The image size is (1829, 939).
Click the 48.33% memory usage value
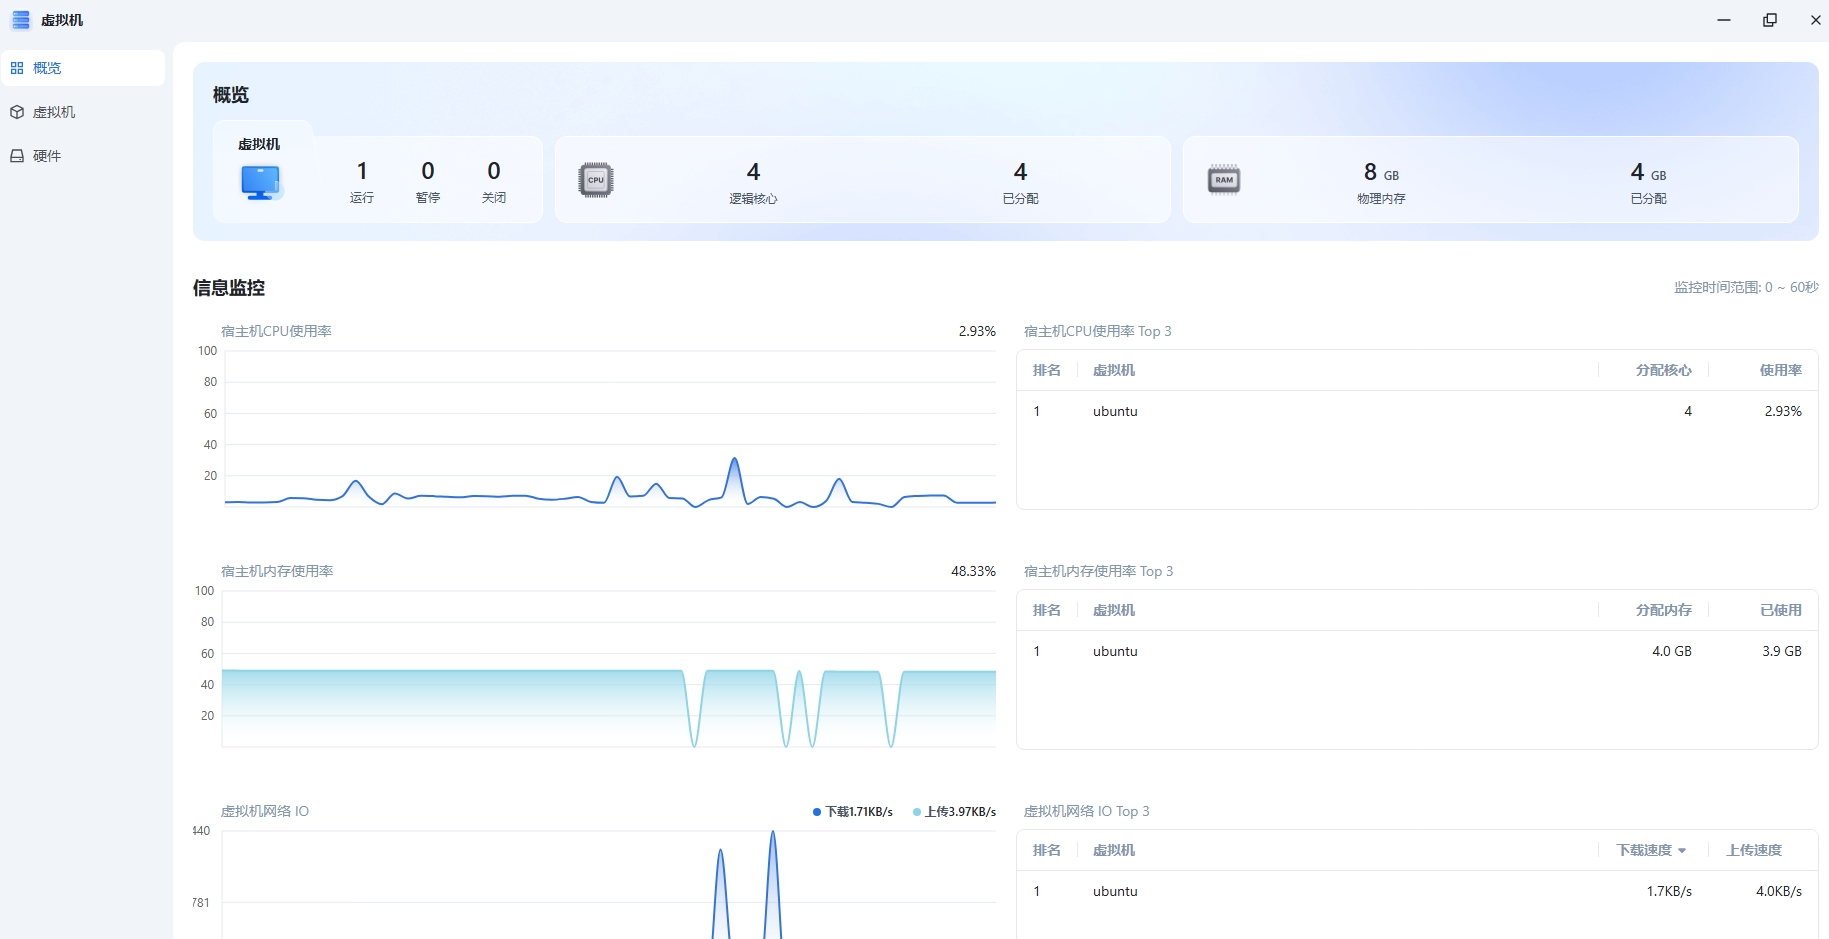pyautogui.click(x=973, y=571)
